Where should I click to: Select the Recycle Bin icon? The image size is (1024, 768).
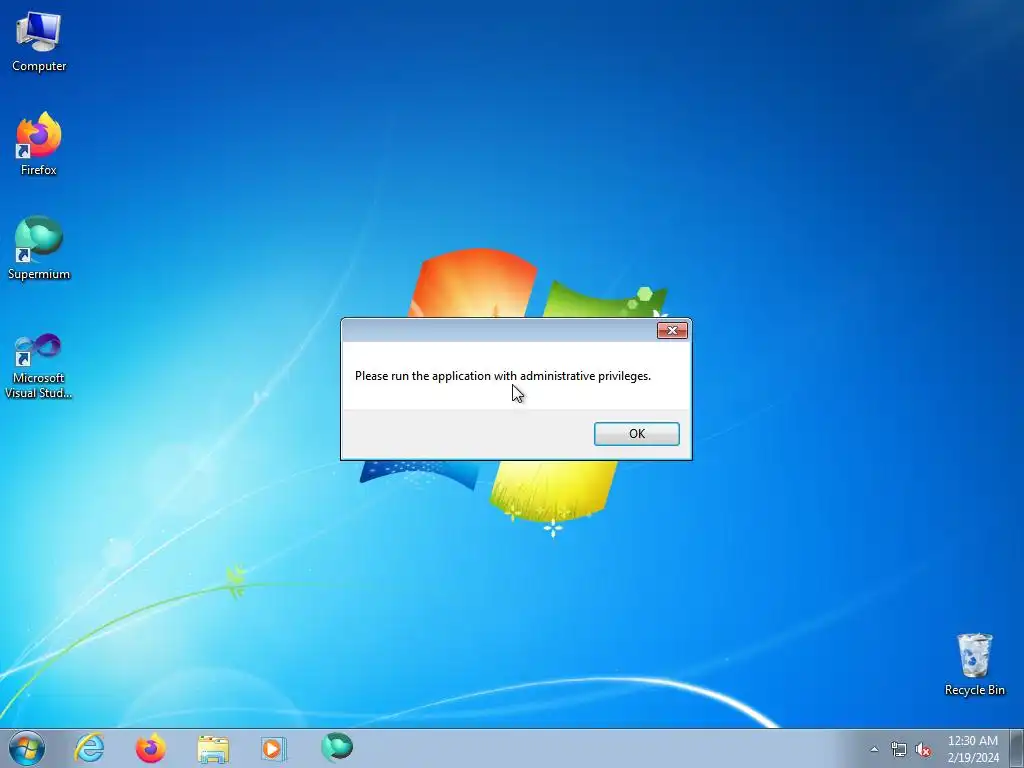pos(974,664)
